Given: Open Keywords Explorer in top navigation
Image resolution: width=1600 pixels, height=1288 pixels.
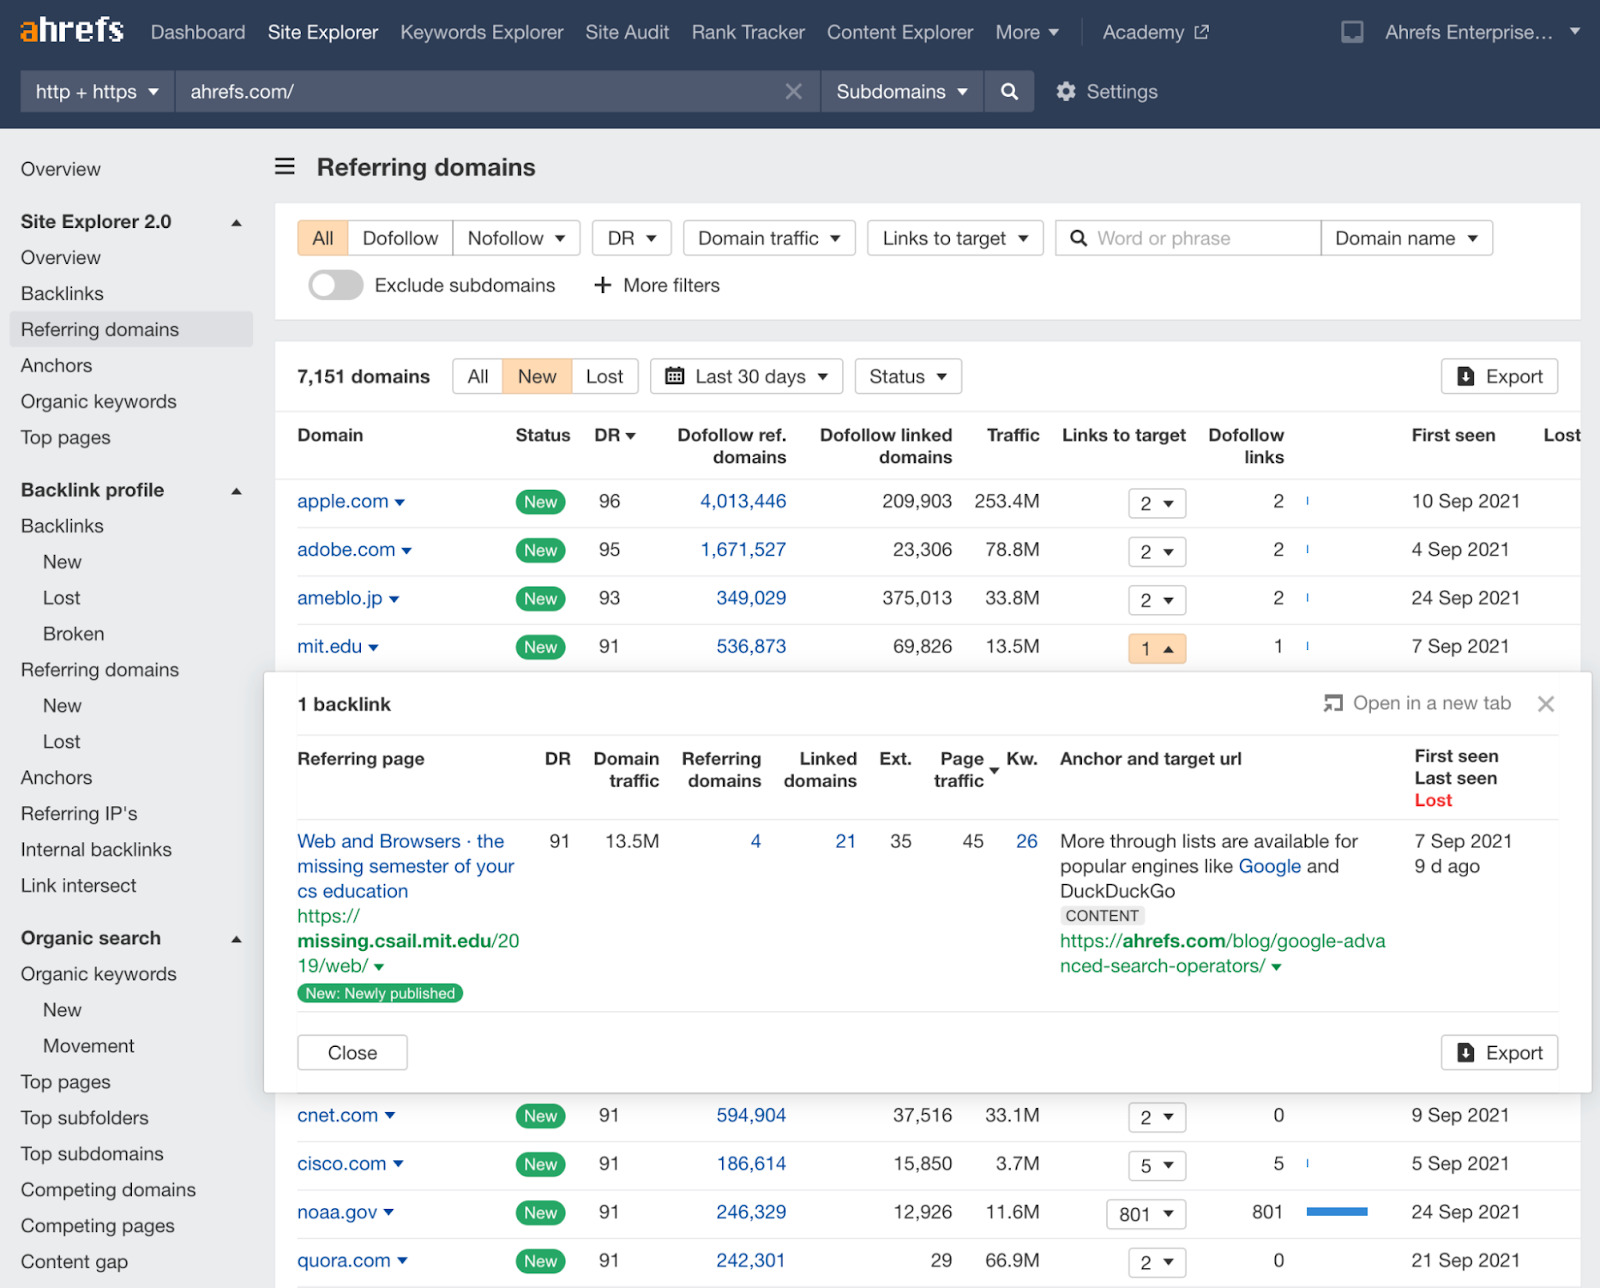Looking at the screenshot, I should [481, 32].
